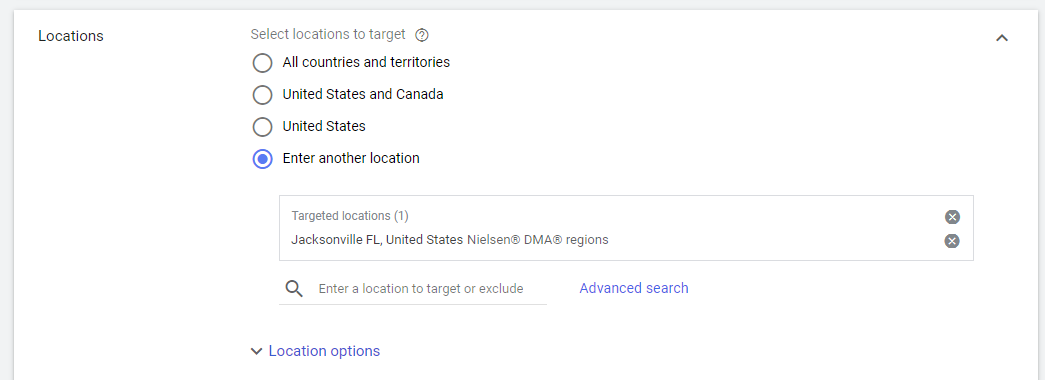This screenshot has height=380, width=1045.
Task: Pick the United States radio button
Action: [263, 127]
